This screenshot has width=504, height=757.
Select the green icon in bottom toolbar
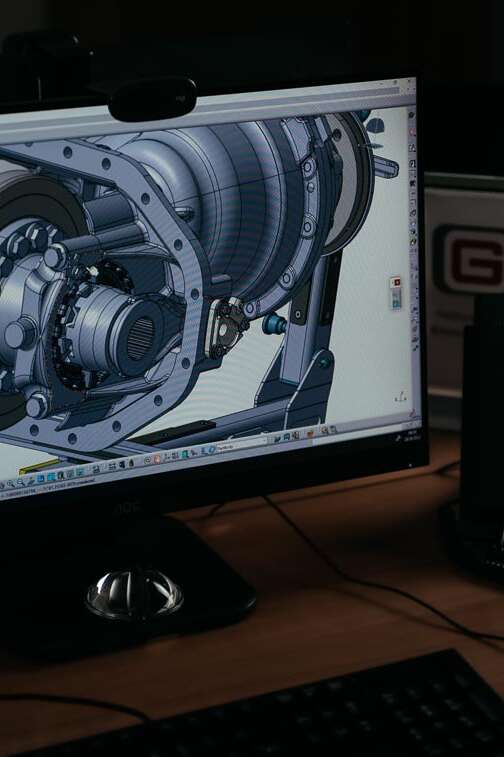coord(184,454)
